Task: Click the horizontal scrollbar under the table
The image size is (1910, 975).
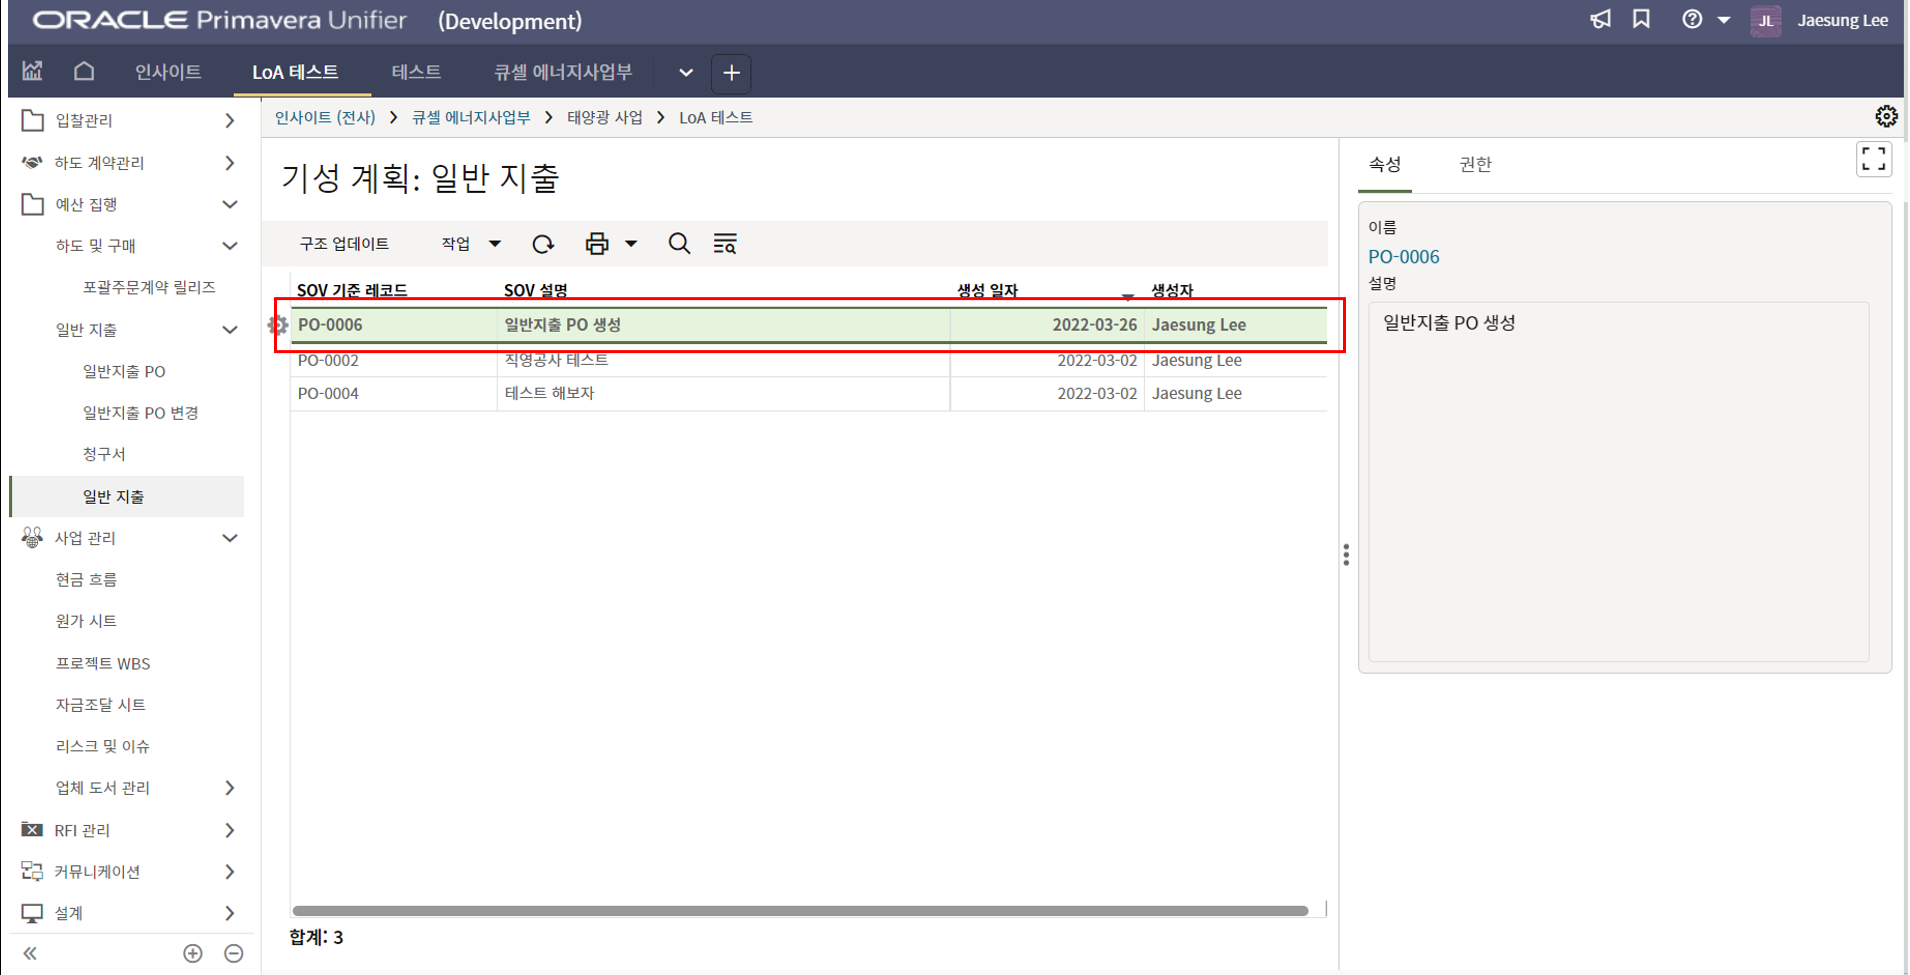Action: pos(800,910)
